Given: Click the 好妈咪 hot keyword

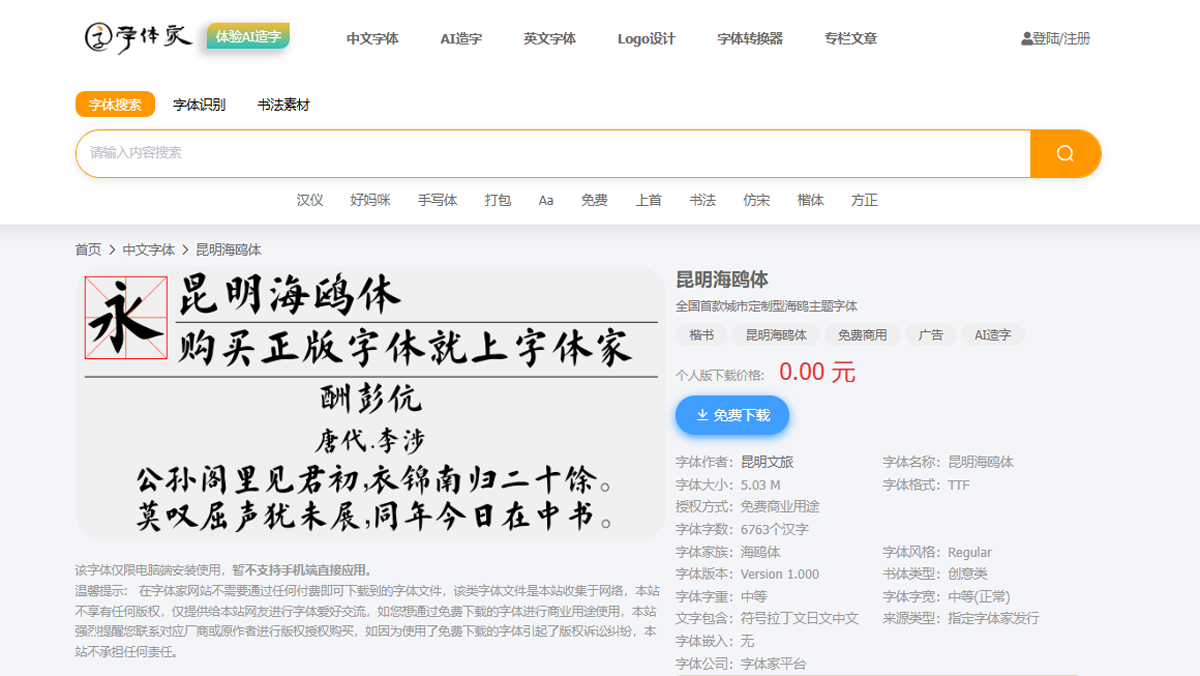Looking at the screenshot, I should 370,200.
